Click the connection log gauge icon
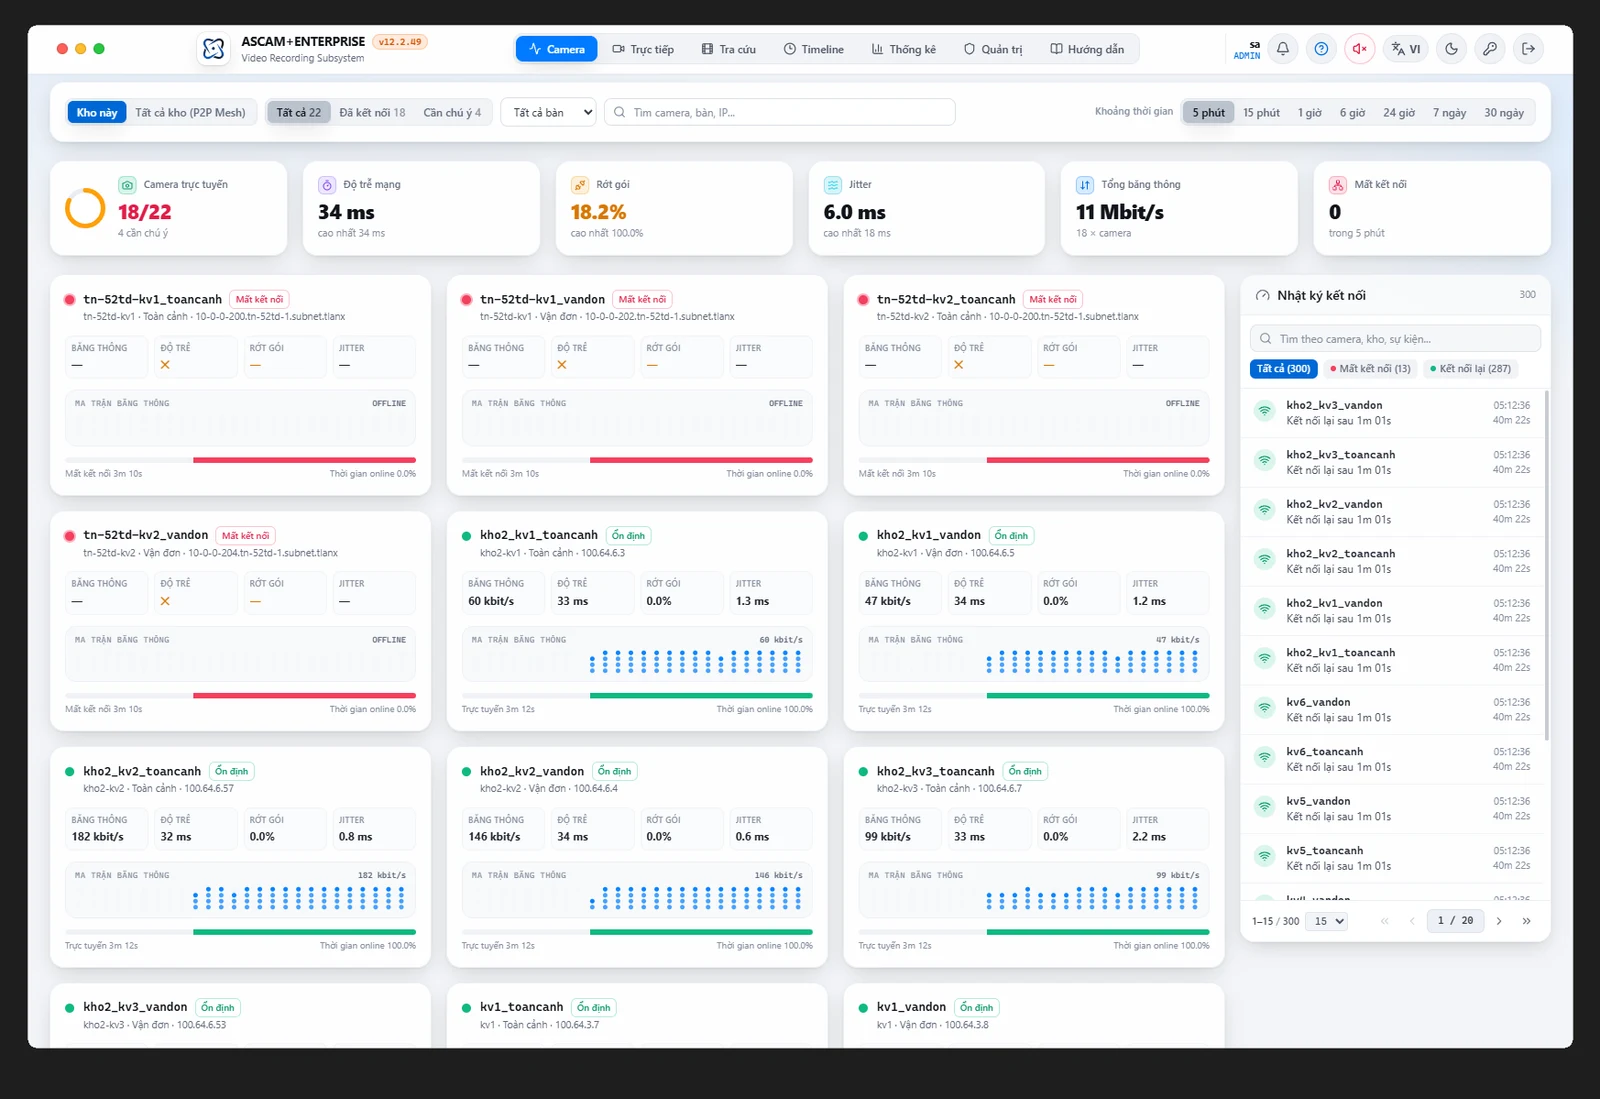1600x1099 pixels. [1263, 296]
